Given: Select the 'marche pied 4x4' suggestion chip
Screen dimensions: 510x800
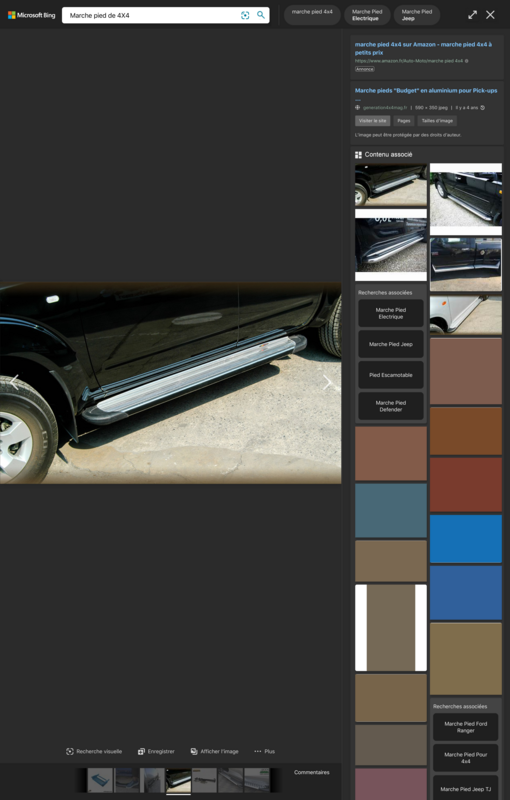Looking at the screenshot, I should point(312,15).
